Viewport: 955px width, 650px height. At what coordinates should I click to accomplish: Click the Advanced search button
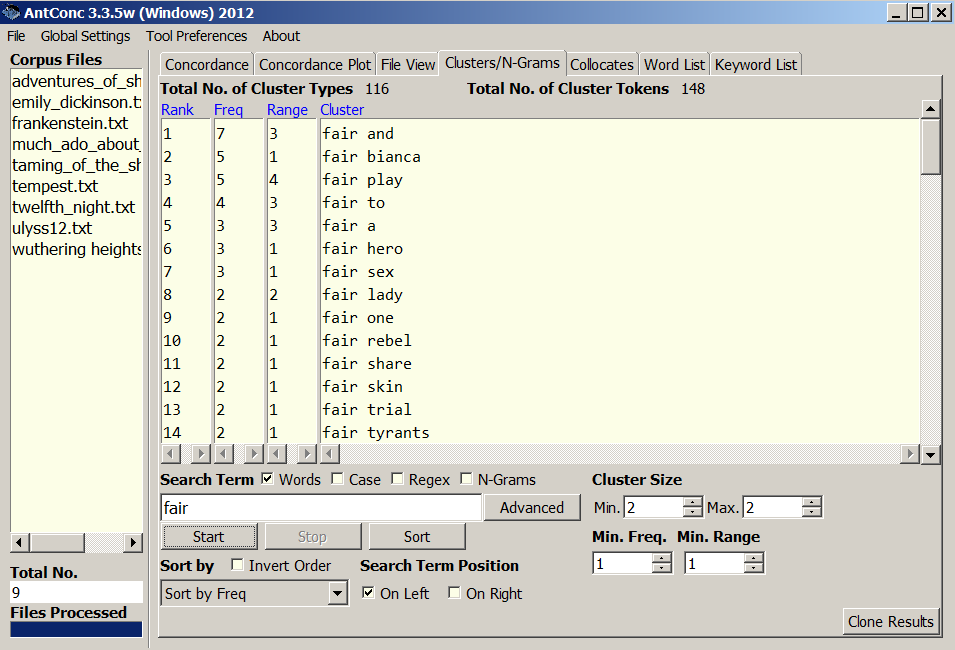[532, 508]
